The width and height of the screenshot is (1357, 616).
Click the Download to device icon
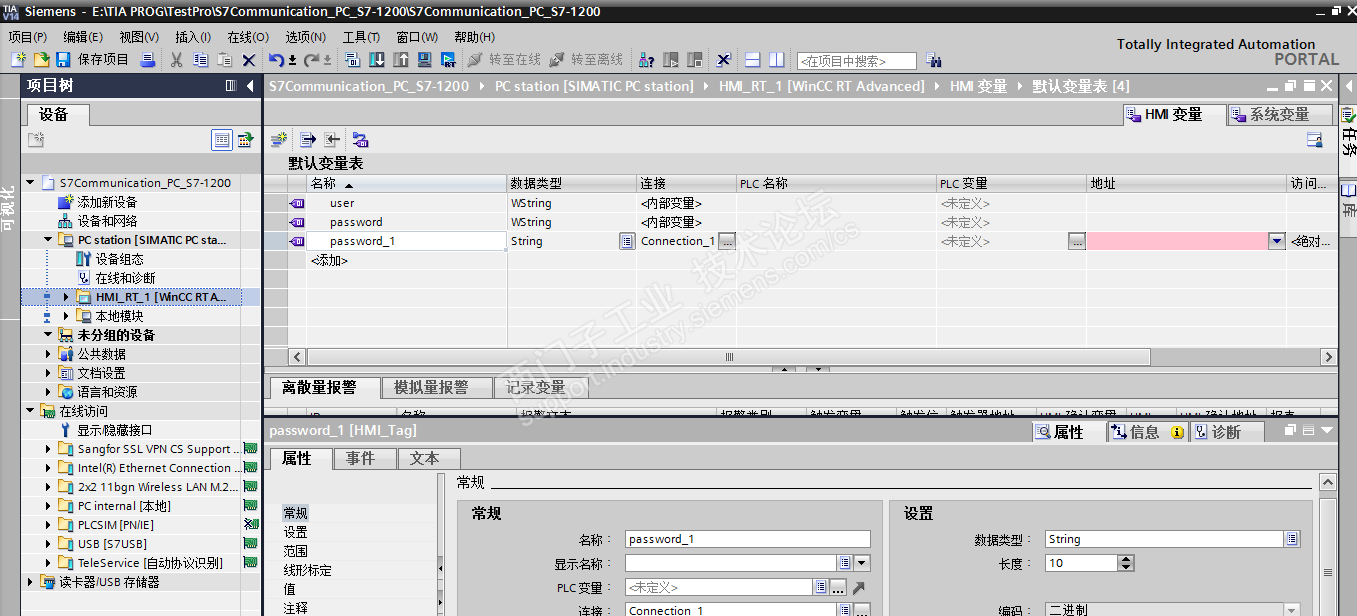coord(377,60)
